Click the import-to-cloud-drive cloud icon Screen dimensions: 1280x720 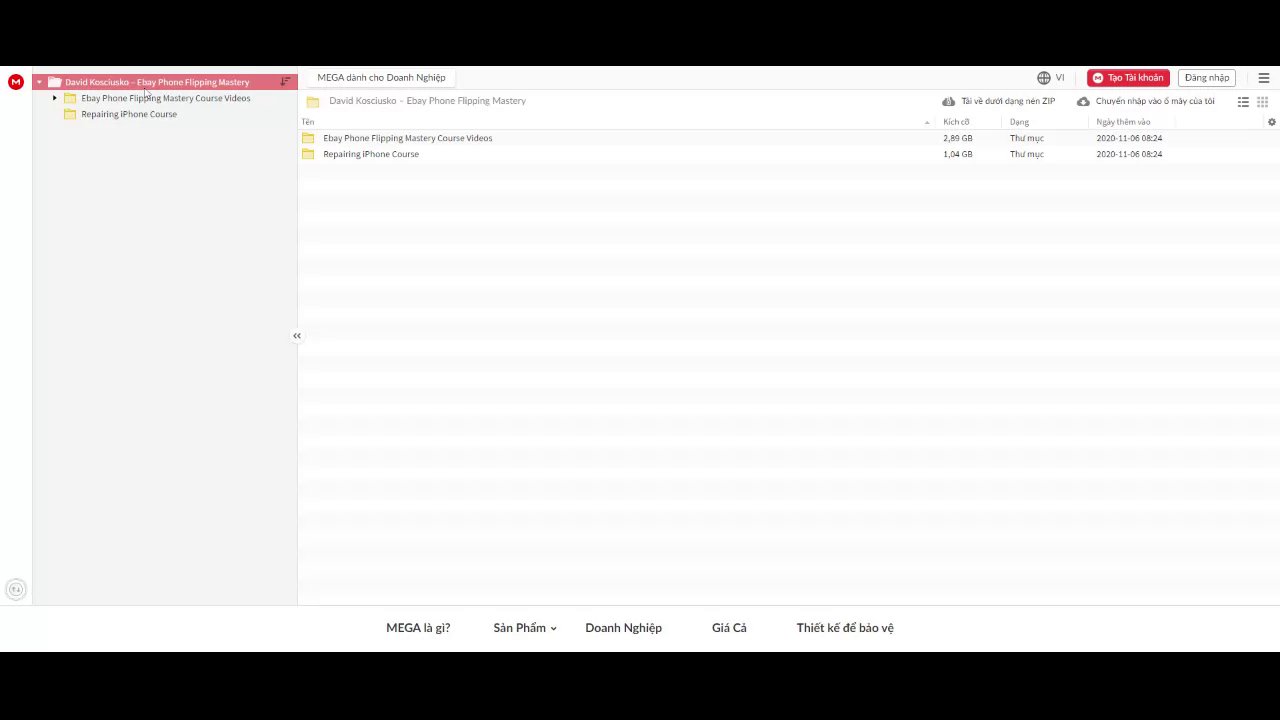[x=1083, y=102]
